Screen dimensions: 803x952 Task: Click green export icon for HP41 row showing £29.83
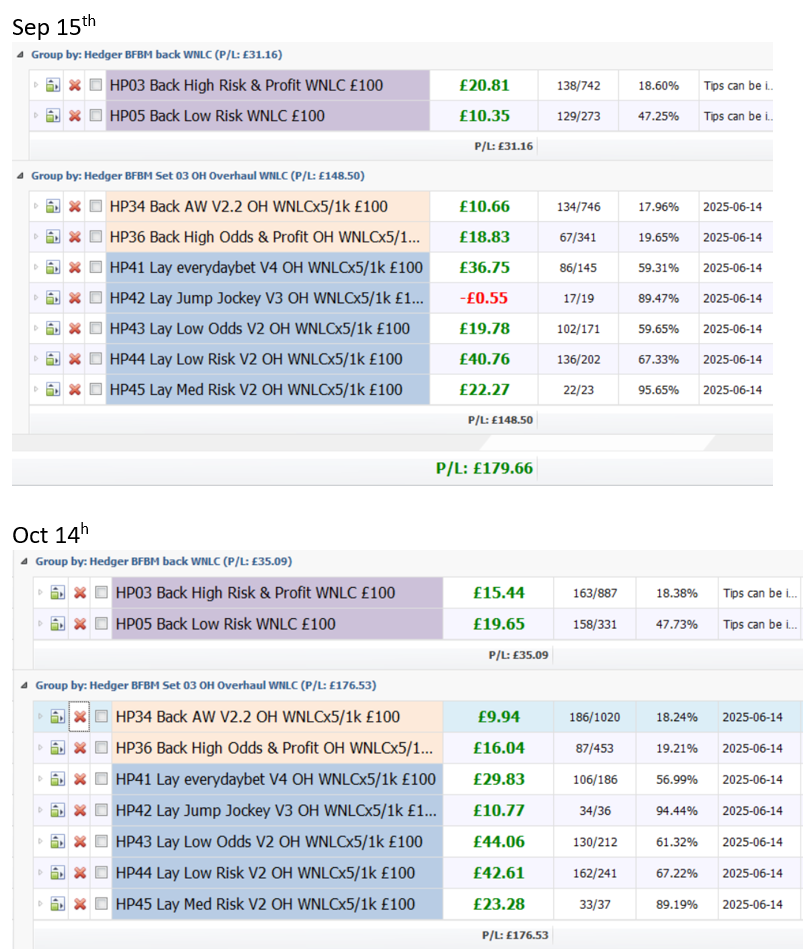point(59,779)
